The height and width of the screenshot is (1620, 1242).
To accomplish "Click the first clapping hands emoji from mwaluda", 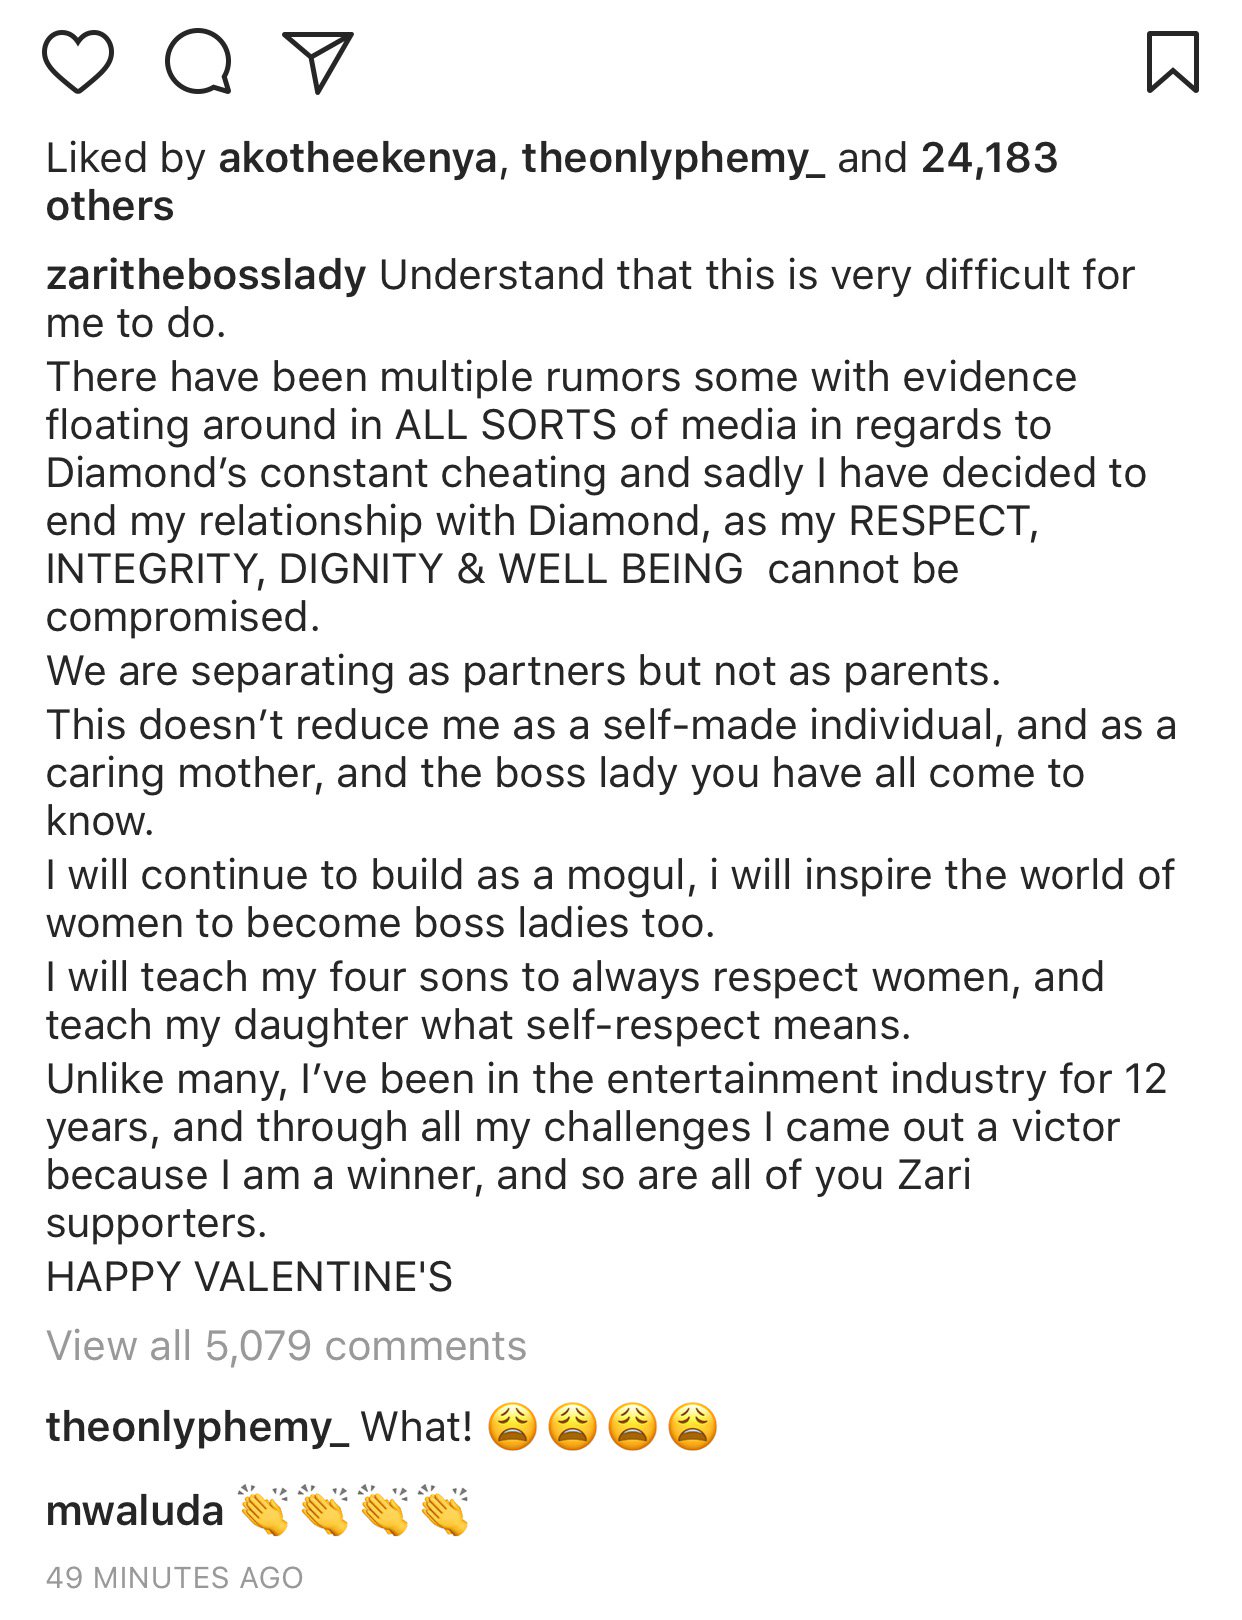I will click(x=264, y=1510).
